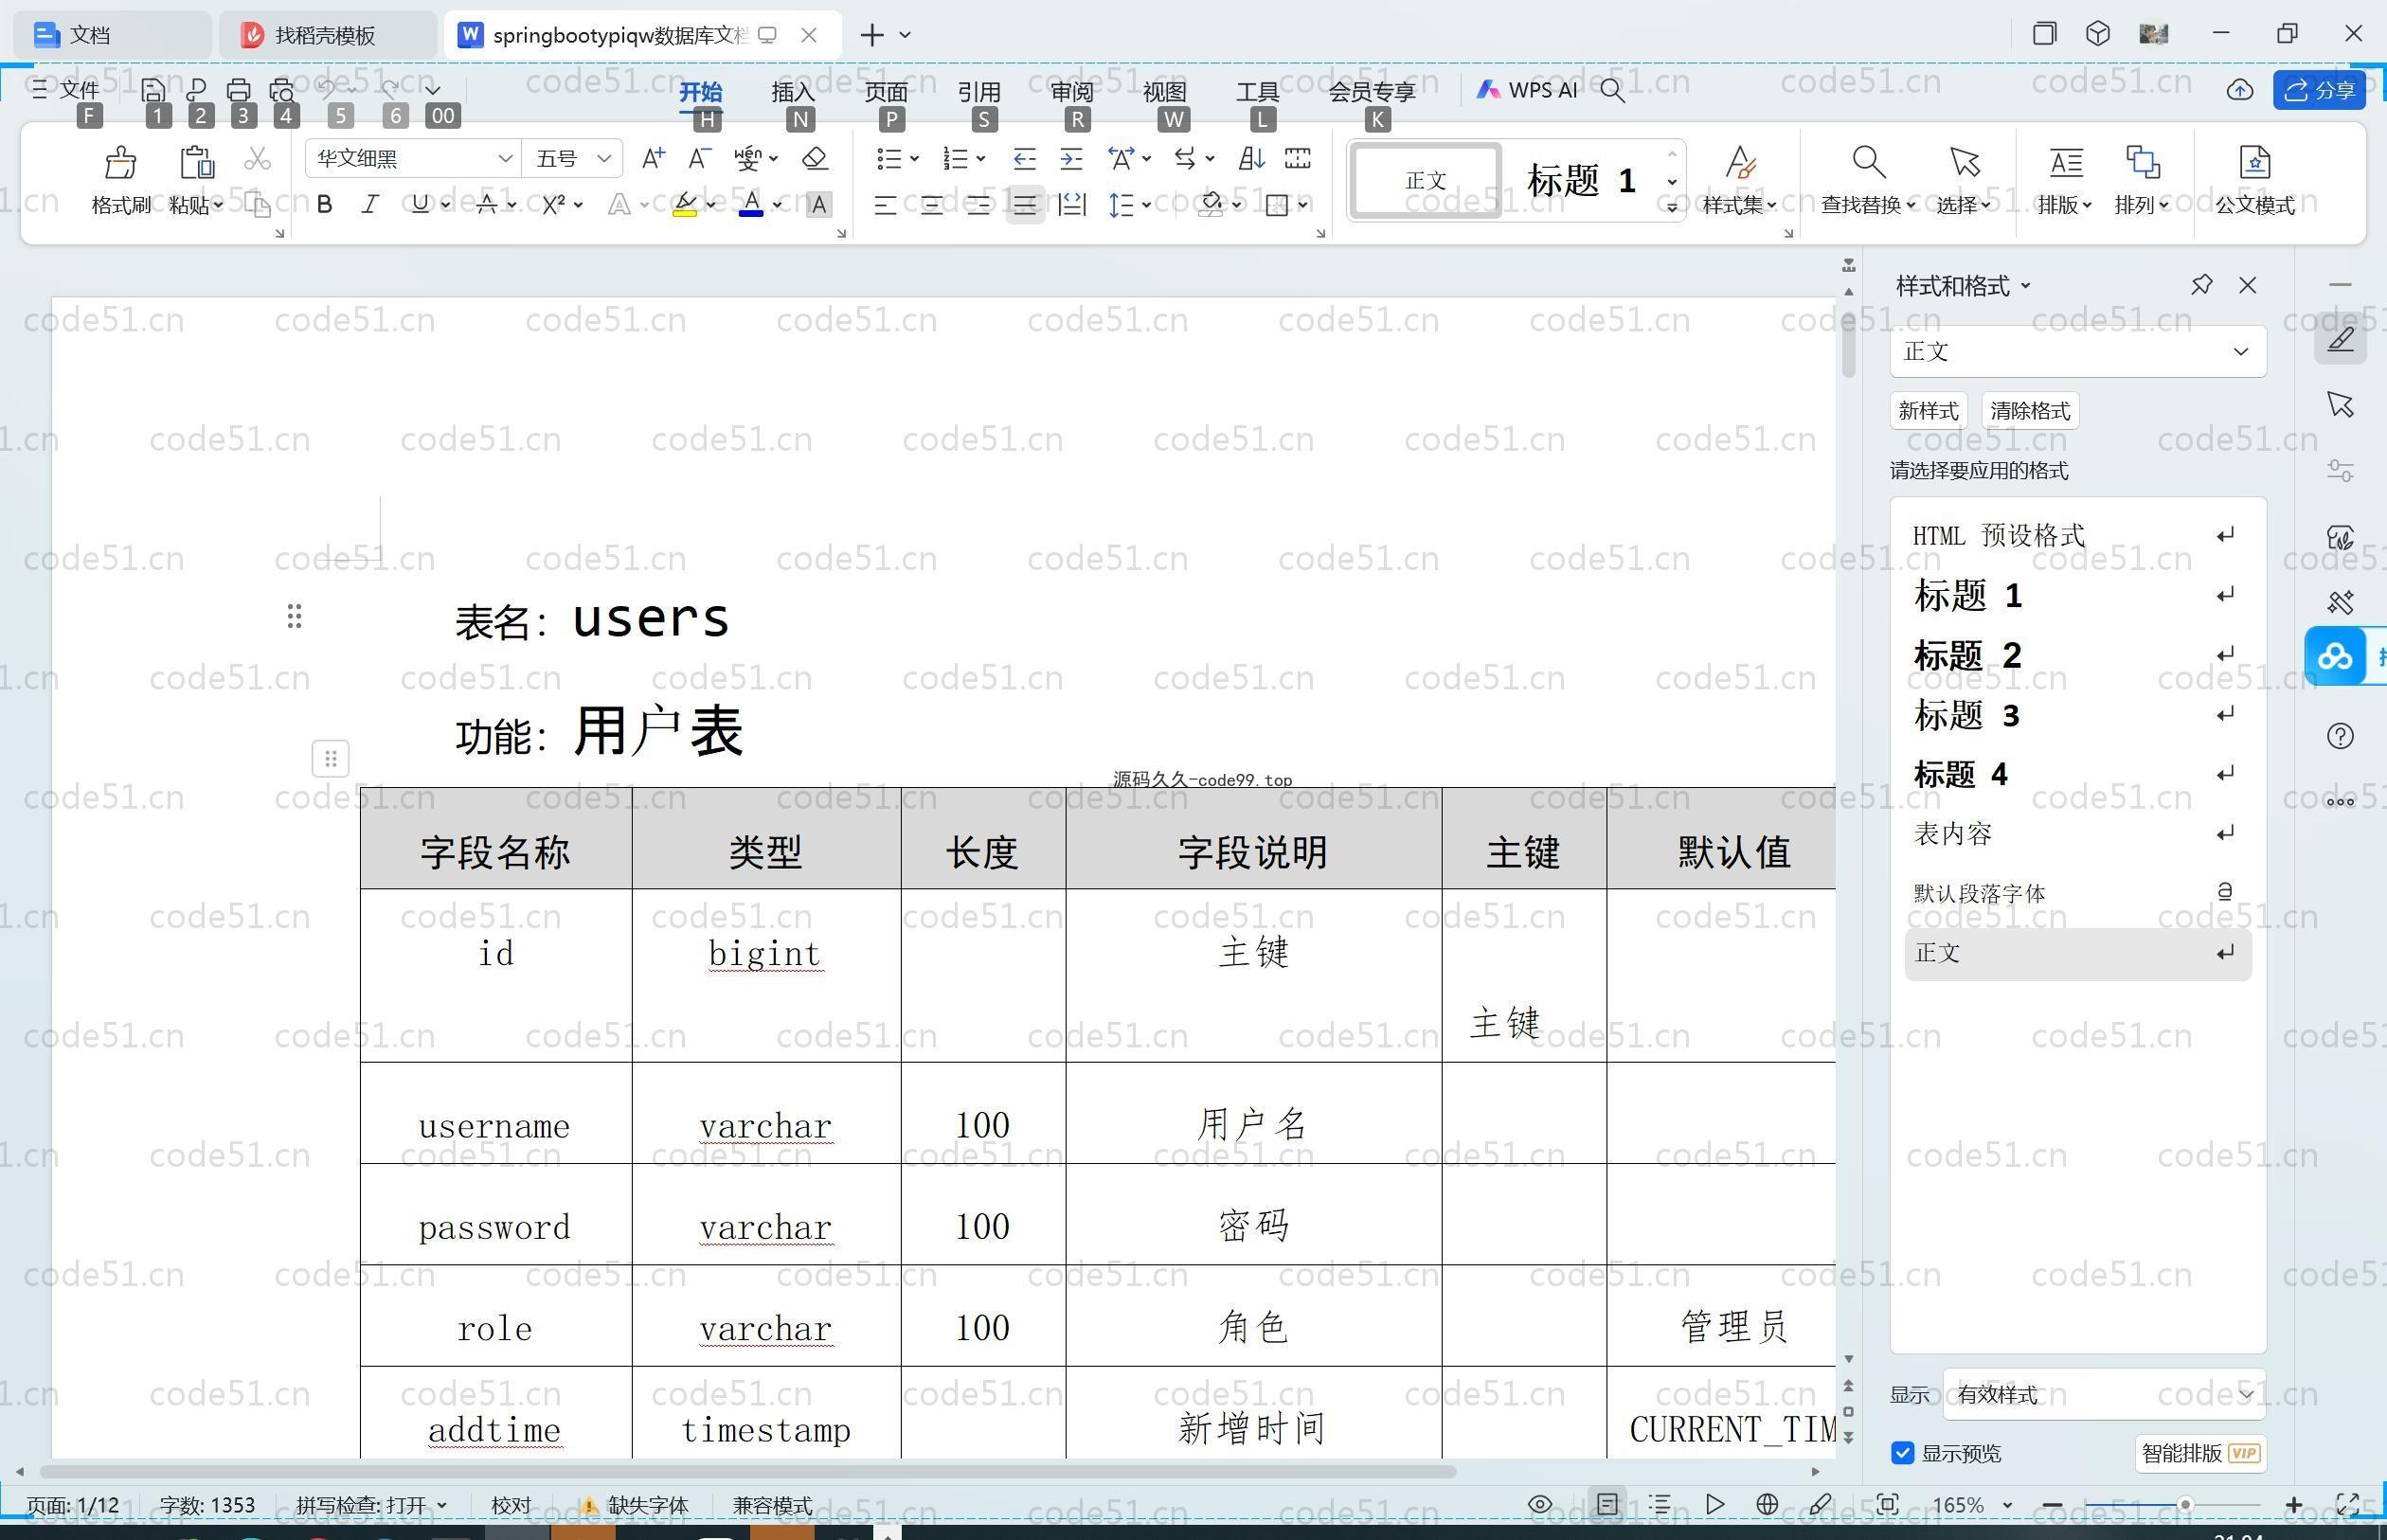Click the clear formatting eraser icon
2387x1540 pixels.
(x=815, y=158)
